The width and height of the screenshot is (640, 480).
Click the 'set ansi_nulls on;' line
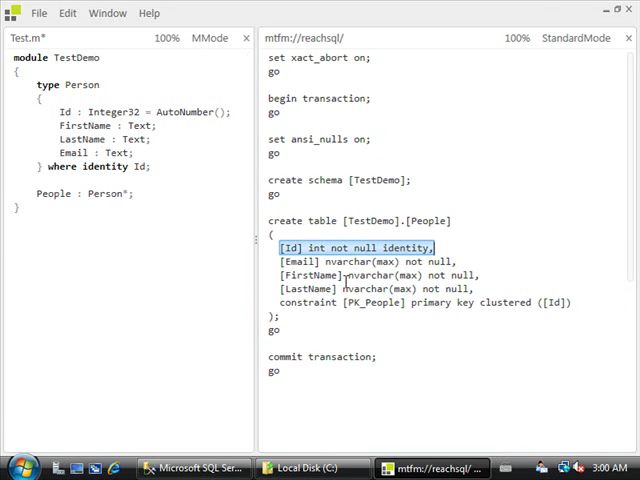(319, 140)
